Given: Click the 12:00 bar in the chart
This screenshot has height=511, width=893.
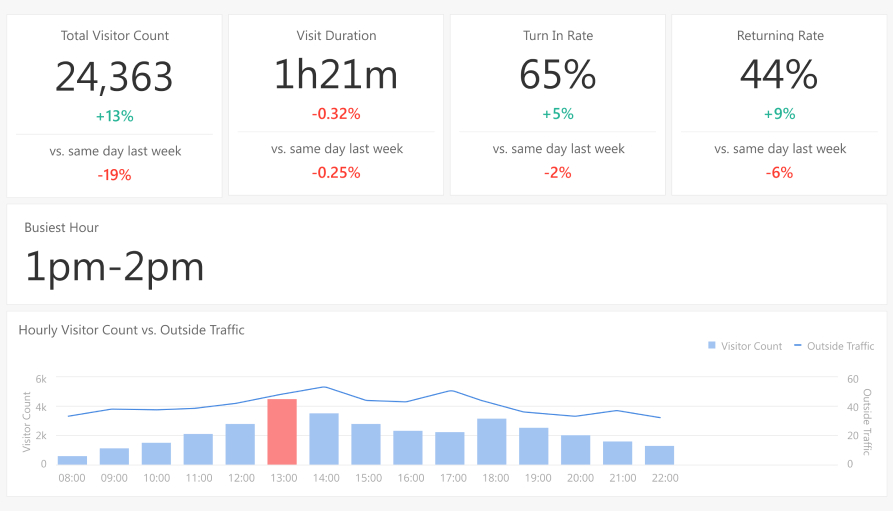Looking at the screenshot, I should click(x=240, y=444).
